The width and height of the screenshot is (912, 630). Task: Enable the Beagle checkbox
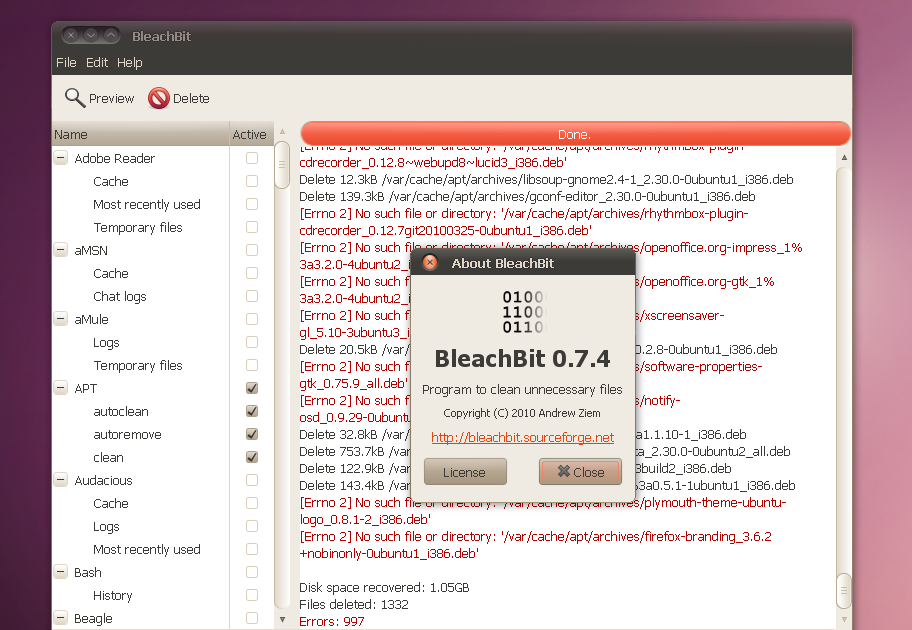tap(252, 618)
